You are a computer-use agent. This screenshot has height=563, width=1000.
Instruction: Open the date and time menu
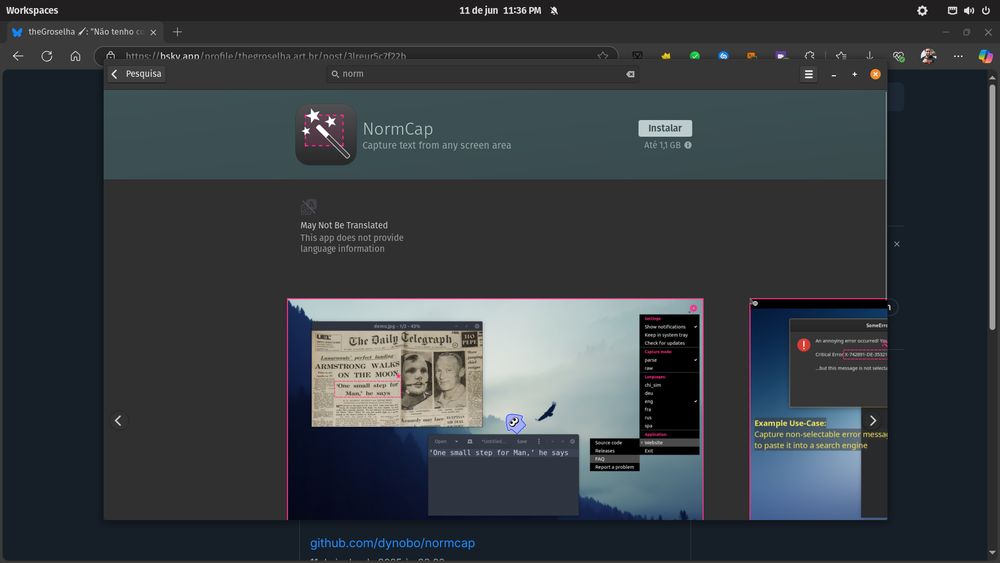(500, 10)
